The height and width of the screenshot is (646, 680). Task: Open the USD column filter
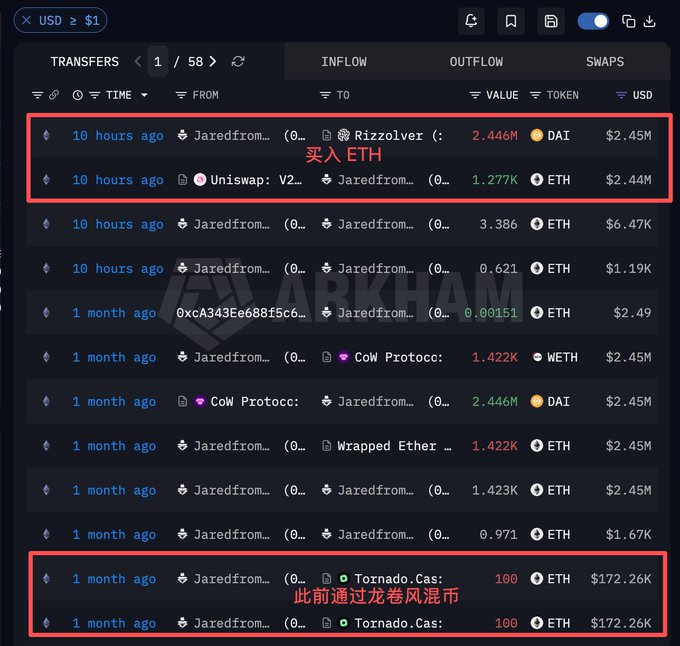coord(621,95)
